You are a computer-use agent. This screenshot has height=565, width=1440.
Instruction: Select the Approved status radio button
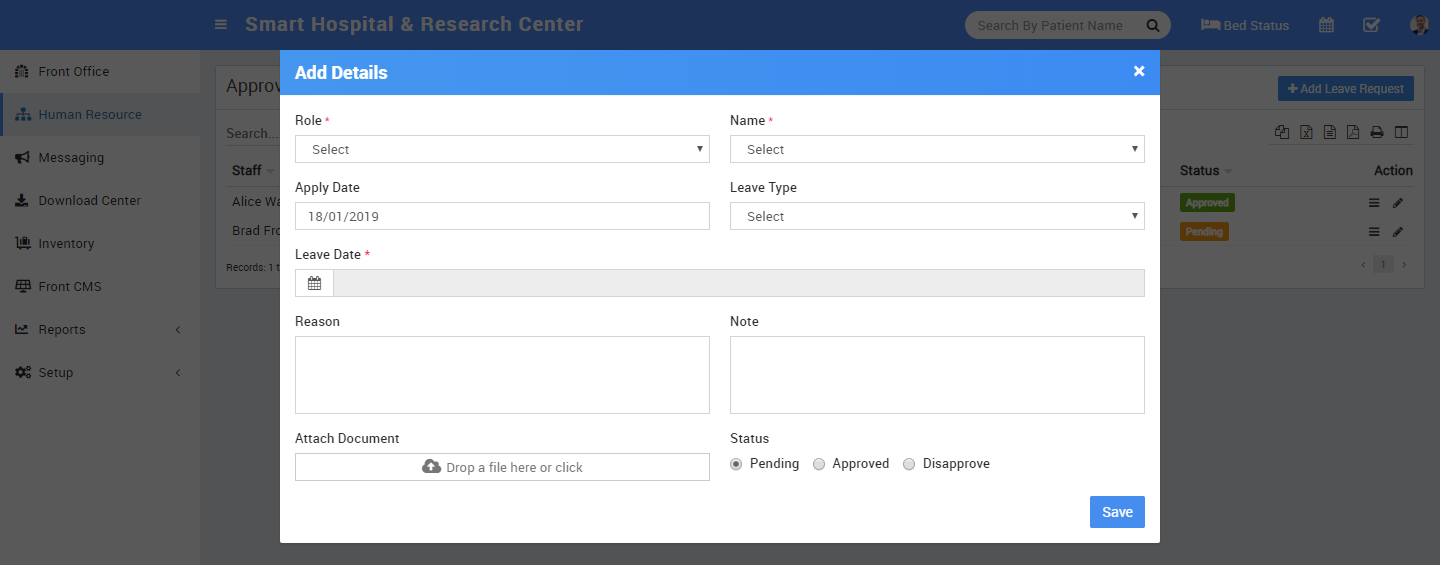coord(819,464)
